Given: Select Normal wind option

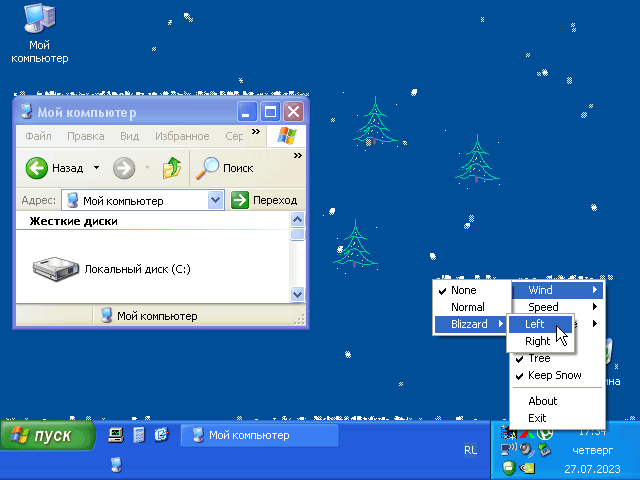Looking at the screenshot, I should pos(472,307).
